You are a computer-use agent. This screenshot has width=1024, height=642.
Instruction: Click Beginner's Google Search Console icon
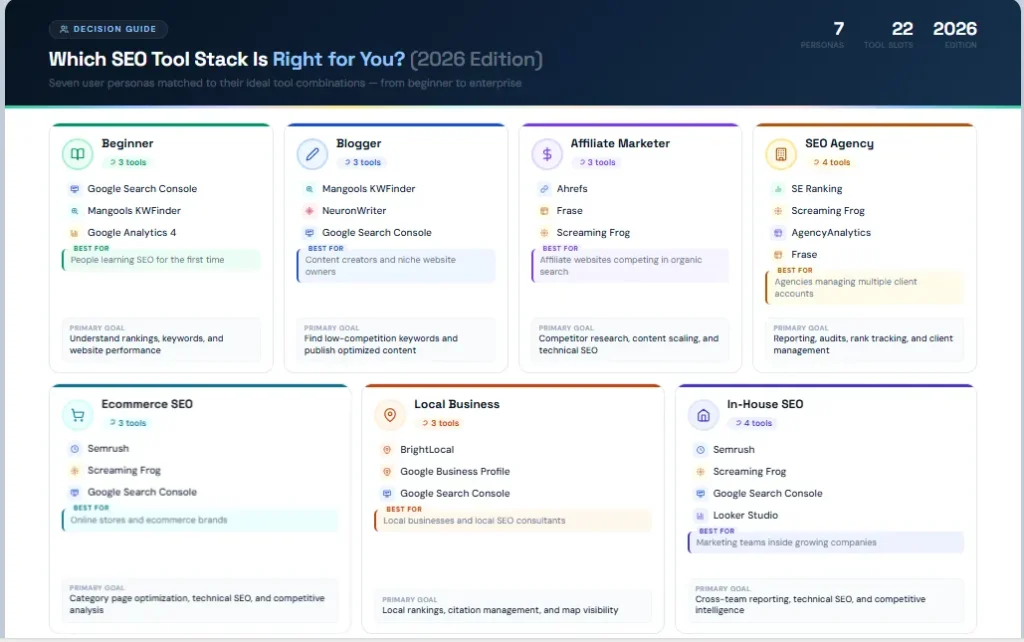coord(74,189)
